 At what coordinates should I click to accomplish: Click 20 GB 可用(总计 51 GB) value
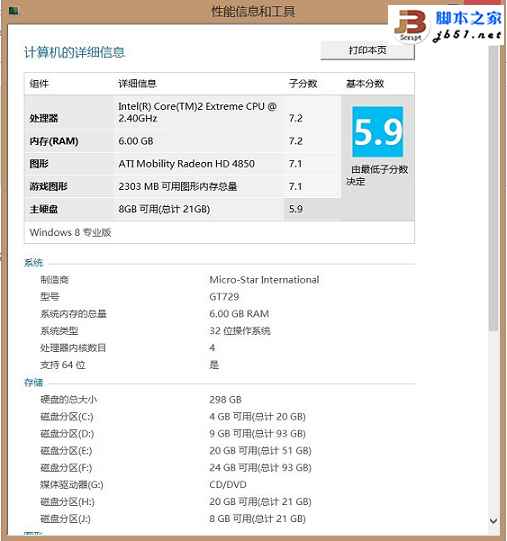pos(260,451)
